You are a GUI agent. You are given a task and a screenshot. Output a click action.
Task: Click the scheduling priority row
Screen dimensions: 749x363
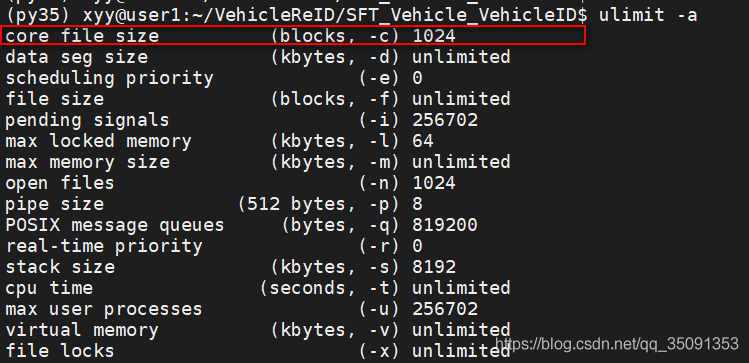(x=214, y=78)
